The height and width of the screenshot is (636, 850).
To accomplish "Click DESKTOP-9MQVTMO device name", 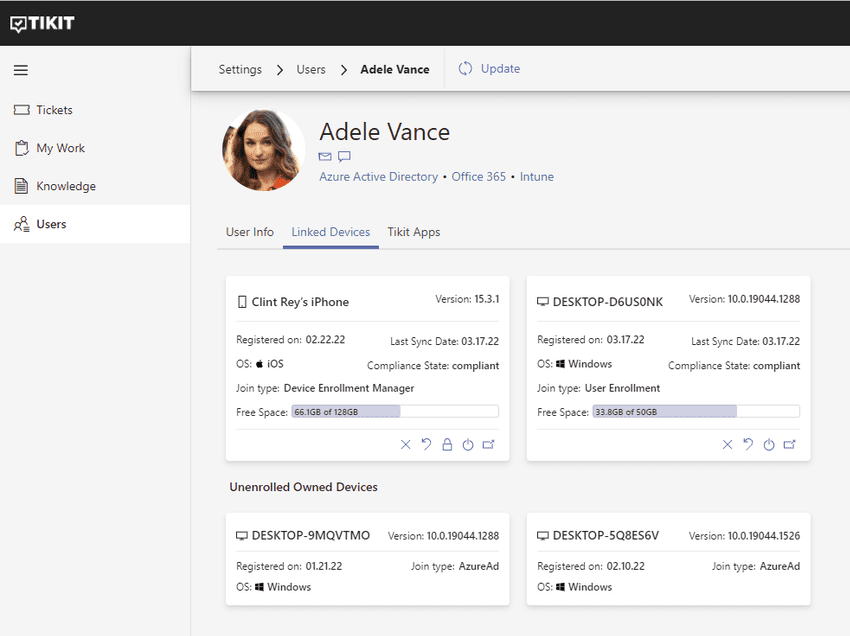I will pyautogui.click(x=311, y=536).
